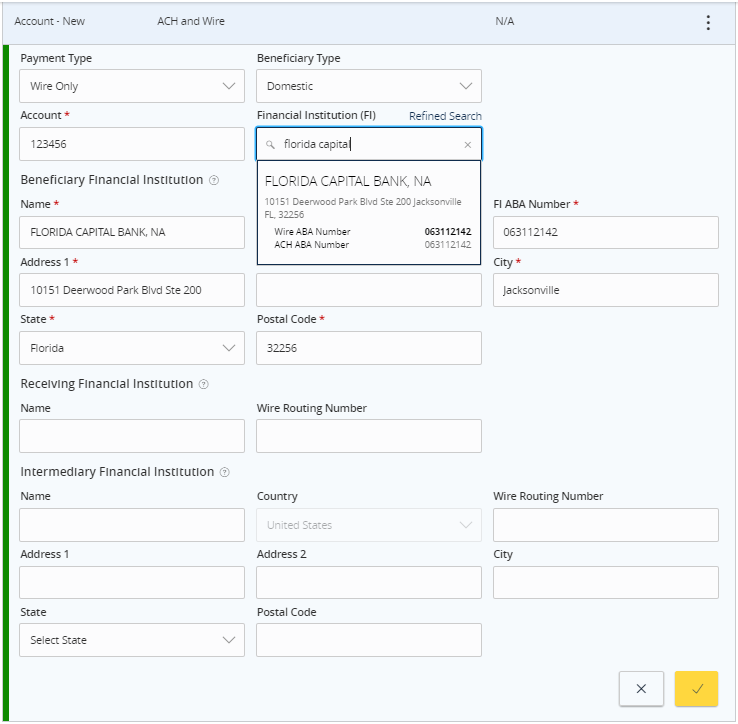
Task: Open the Intermediary Country dropdown
Action: 369,525
